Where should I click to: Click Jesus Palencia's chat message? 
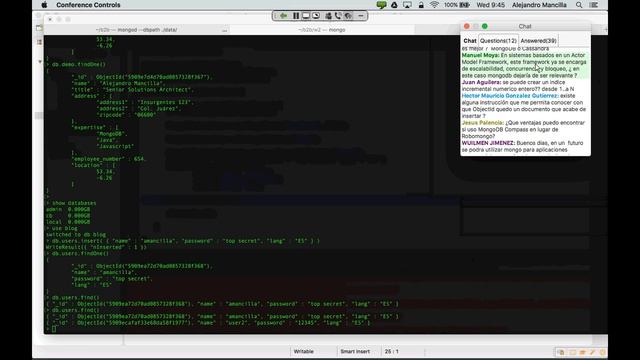[x=524, y=129]
